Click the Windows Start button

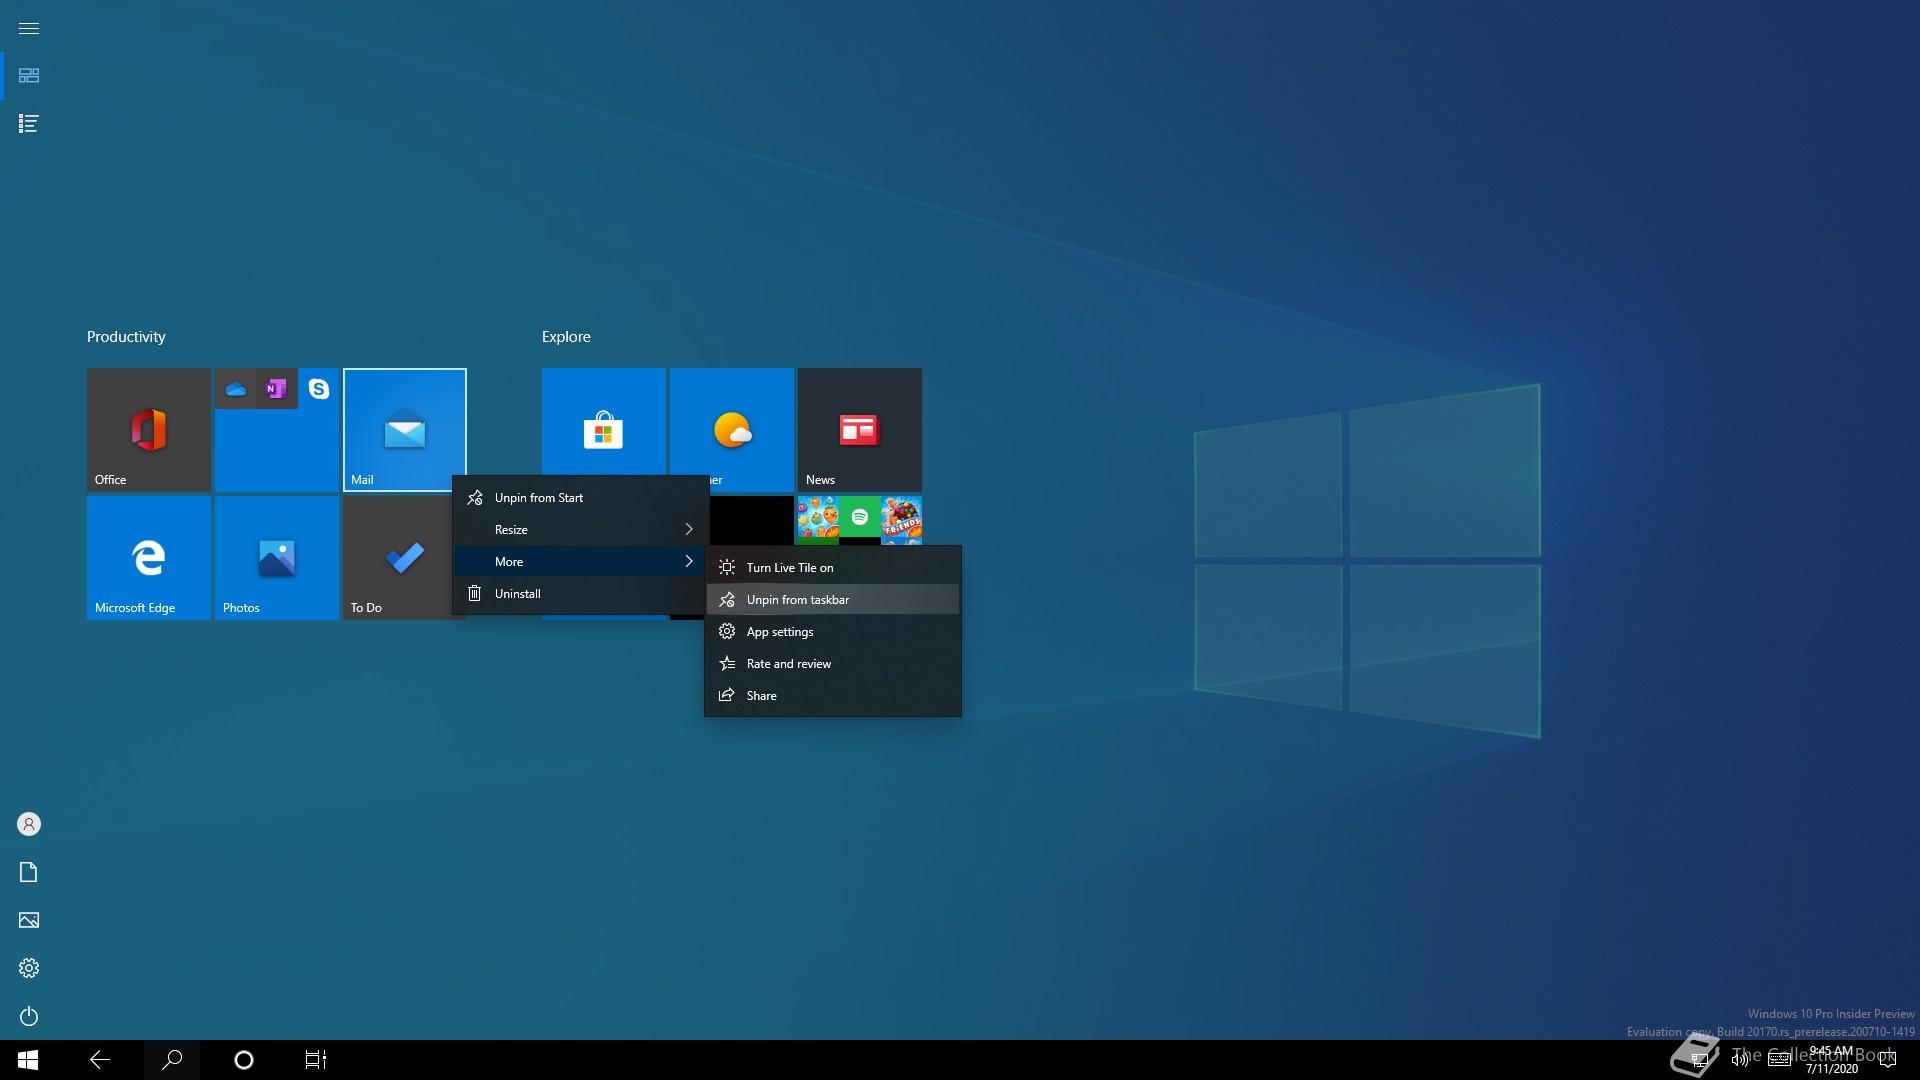click(x=28, y=1060)
